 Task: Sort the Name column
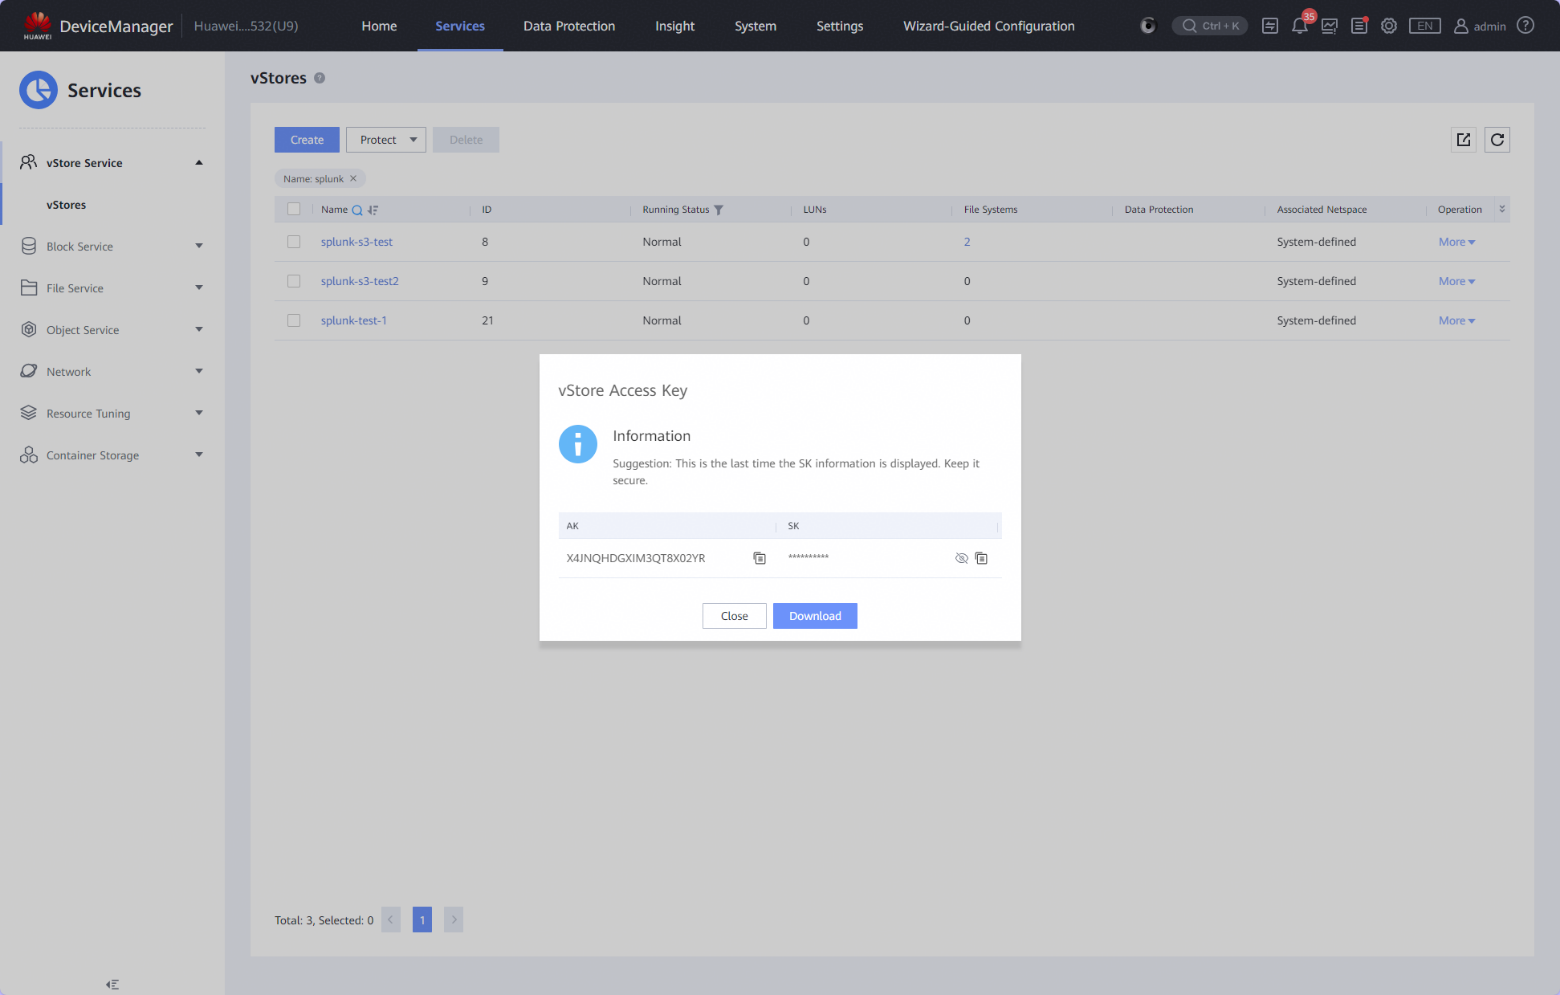click(x=373, y=210)
